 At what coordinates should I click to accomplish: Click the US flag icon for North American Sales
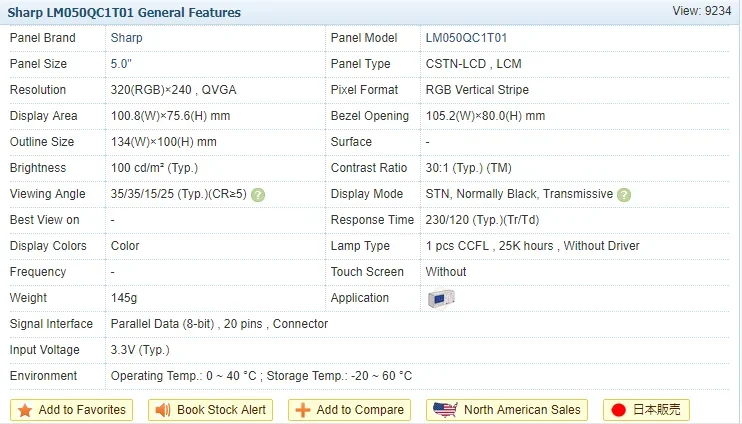445,409
